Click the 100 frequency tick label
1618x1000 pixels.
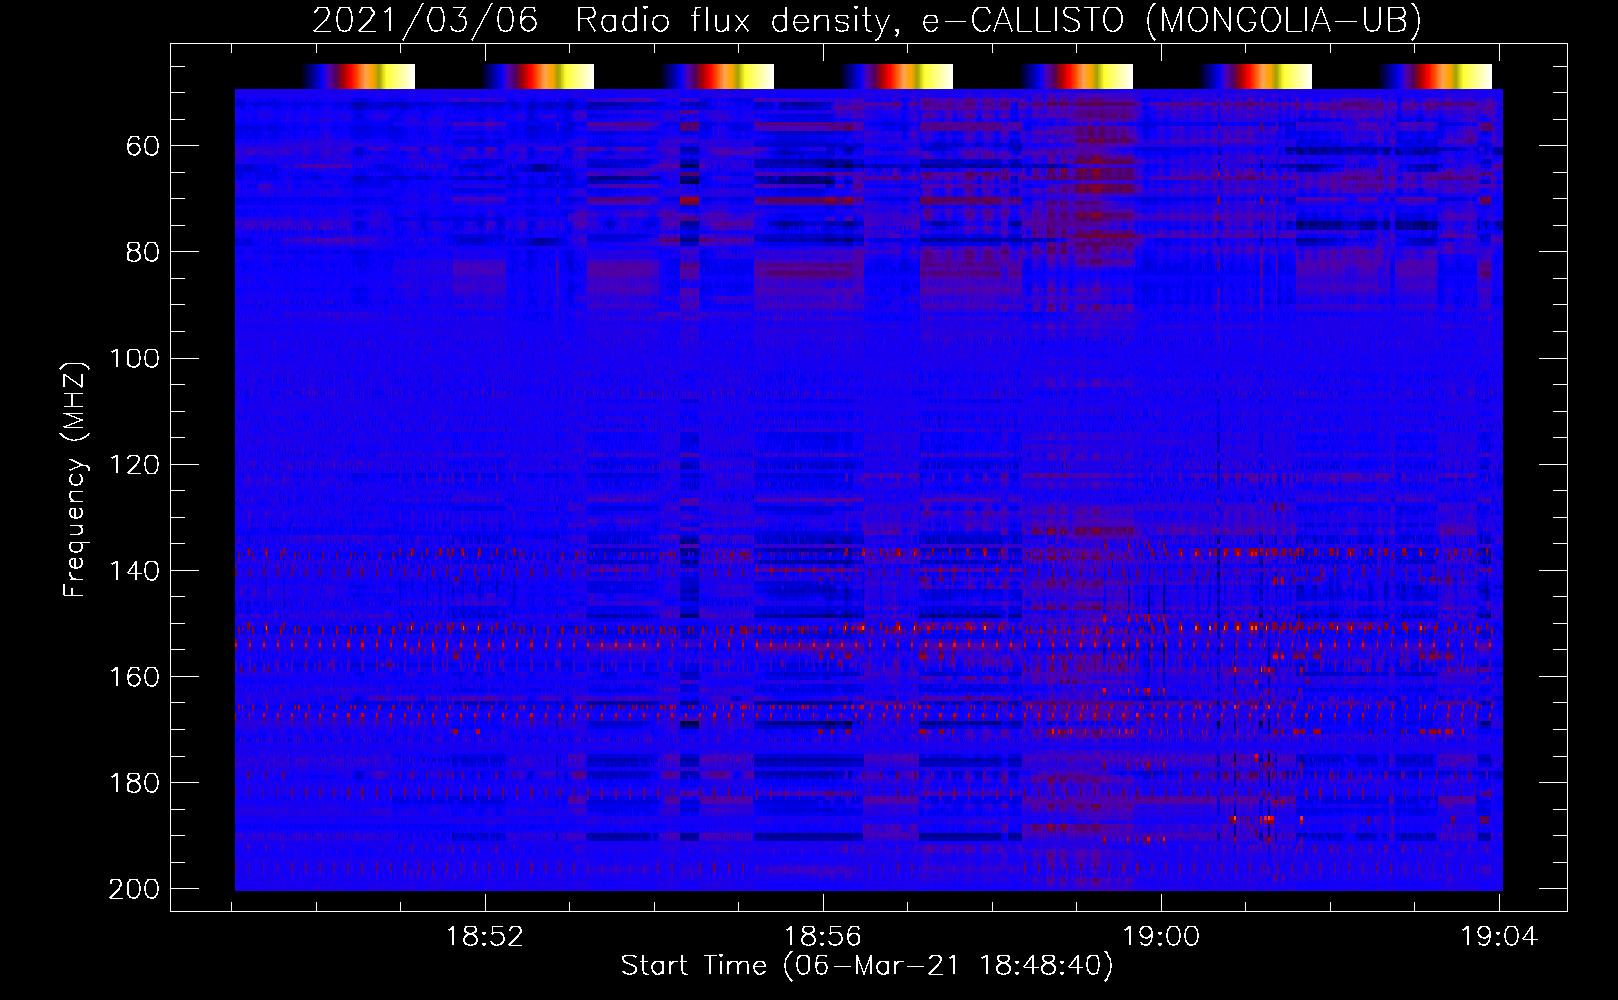click(x=134, y=359)
